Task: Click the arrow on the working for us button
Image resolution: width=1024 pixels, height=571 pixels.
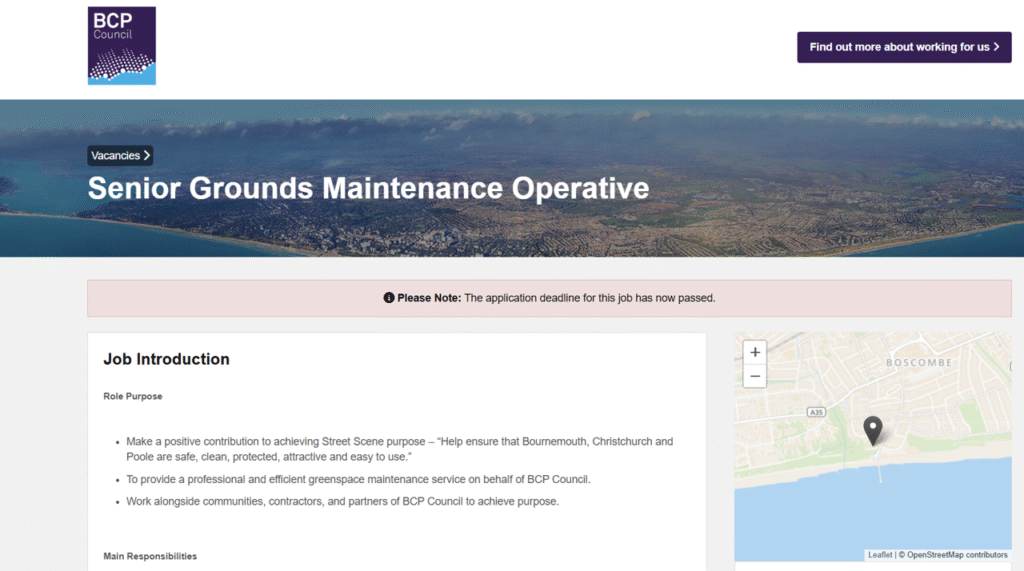Action: click(996, 47)
